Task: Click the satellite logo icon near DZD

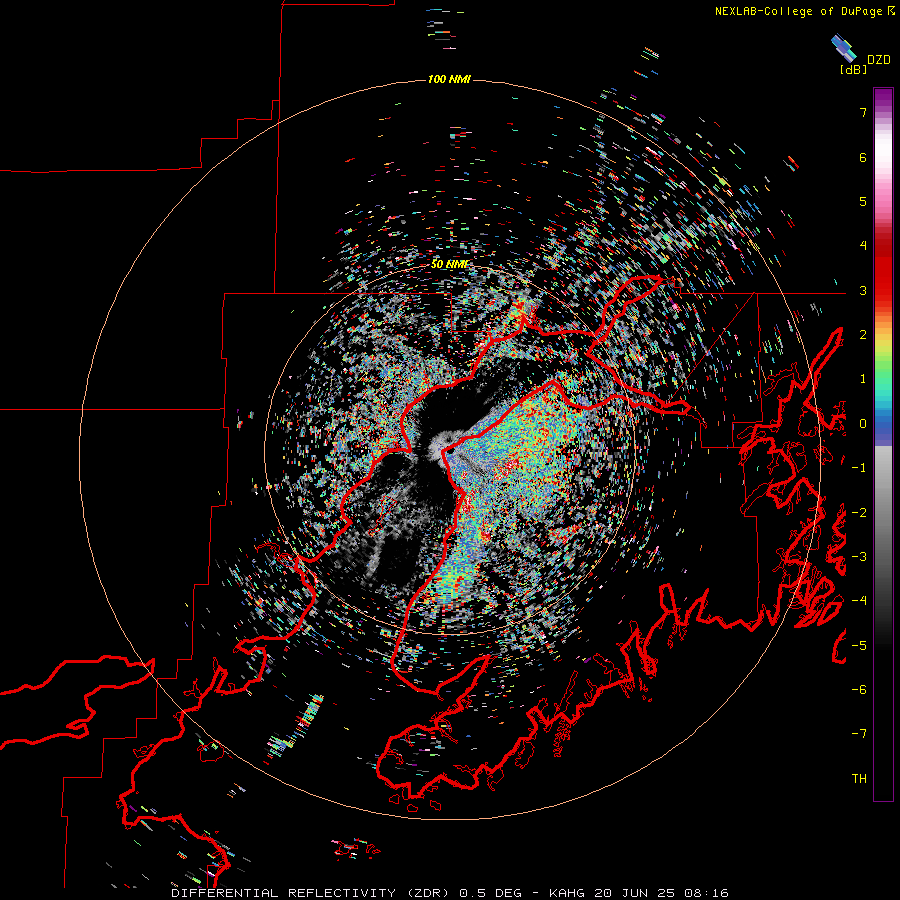Action: pos(843,48)
